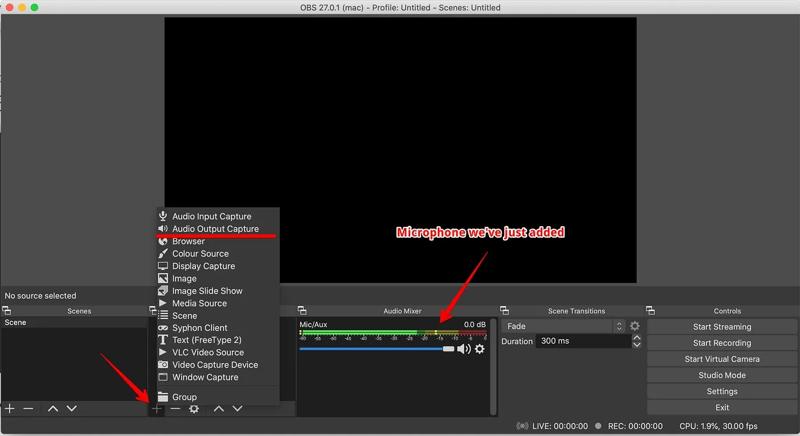
Task: Open the Fade transition dropdown
Action: click(564, 326)
